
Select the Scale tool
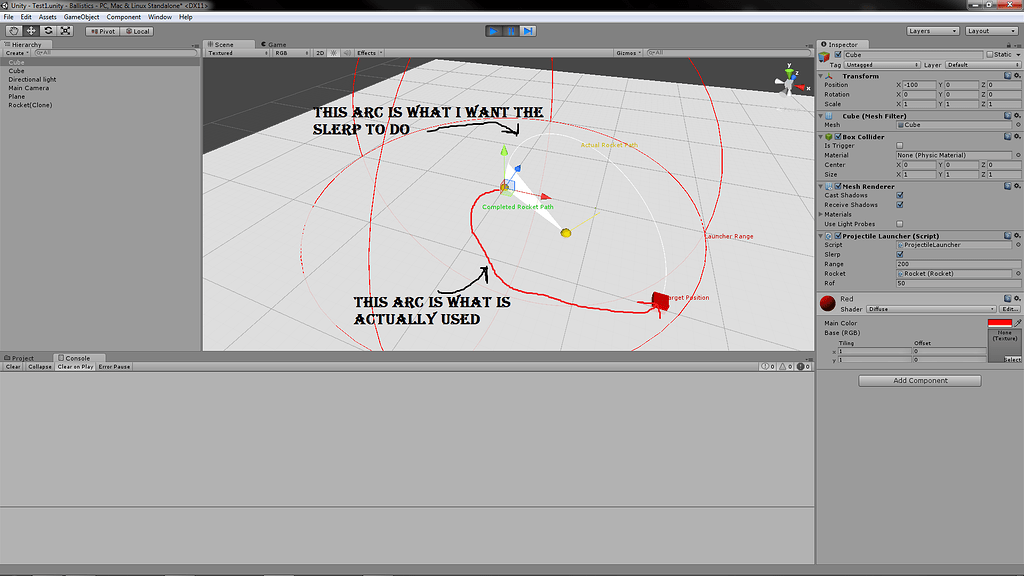[x=65, y=31]
